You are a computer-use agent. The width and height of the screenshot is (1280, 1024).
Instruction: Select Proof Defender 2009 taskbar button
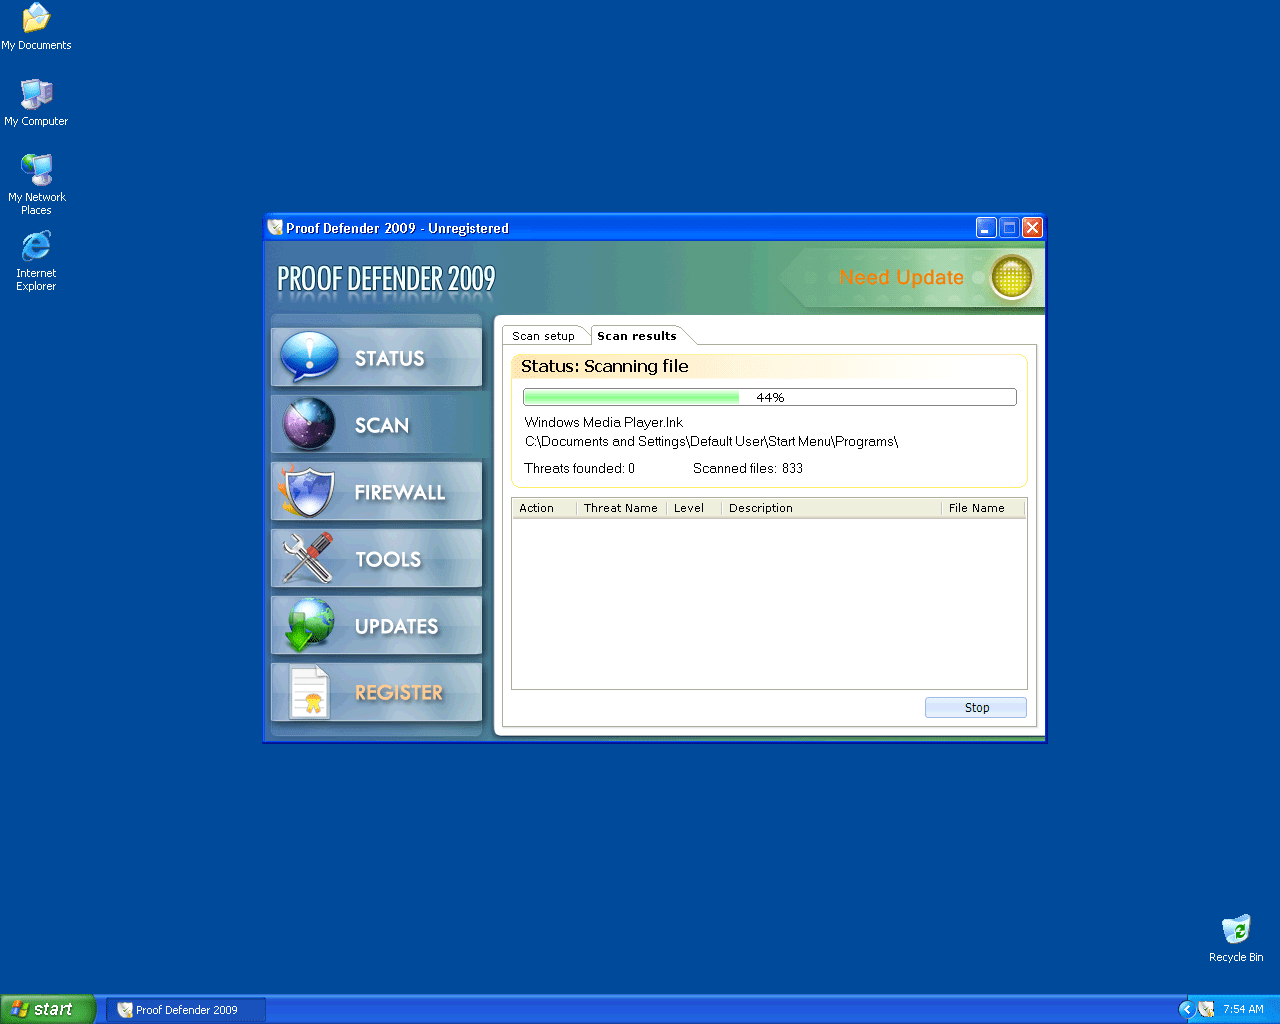(x=186, y=1010)
